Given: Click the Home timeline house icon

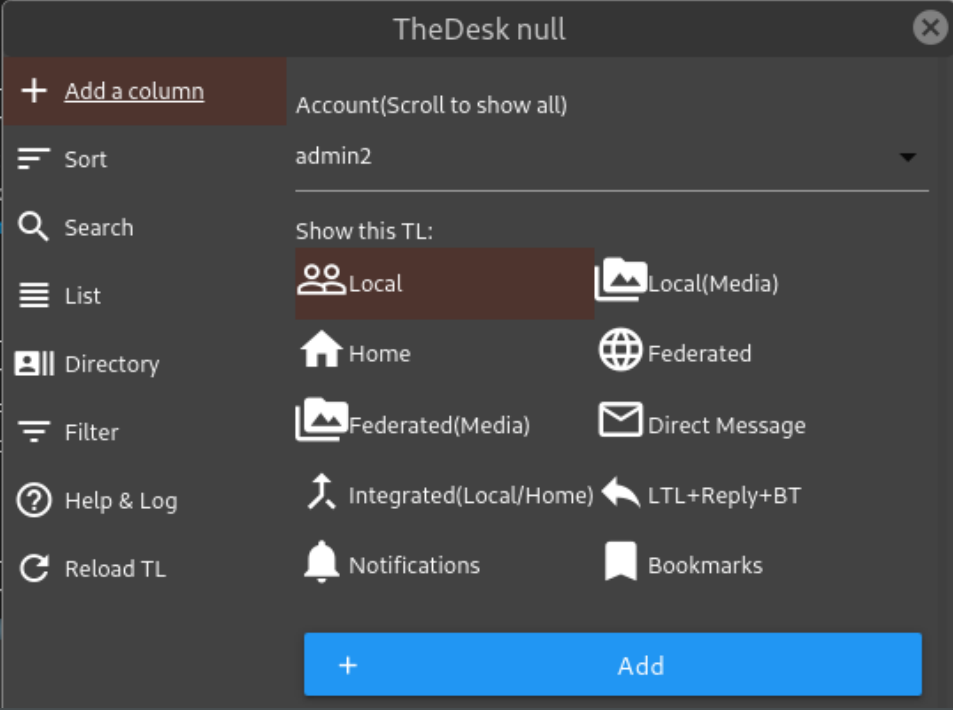Looking at the screenshot, I should click(x=321, y=351).
